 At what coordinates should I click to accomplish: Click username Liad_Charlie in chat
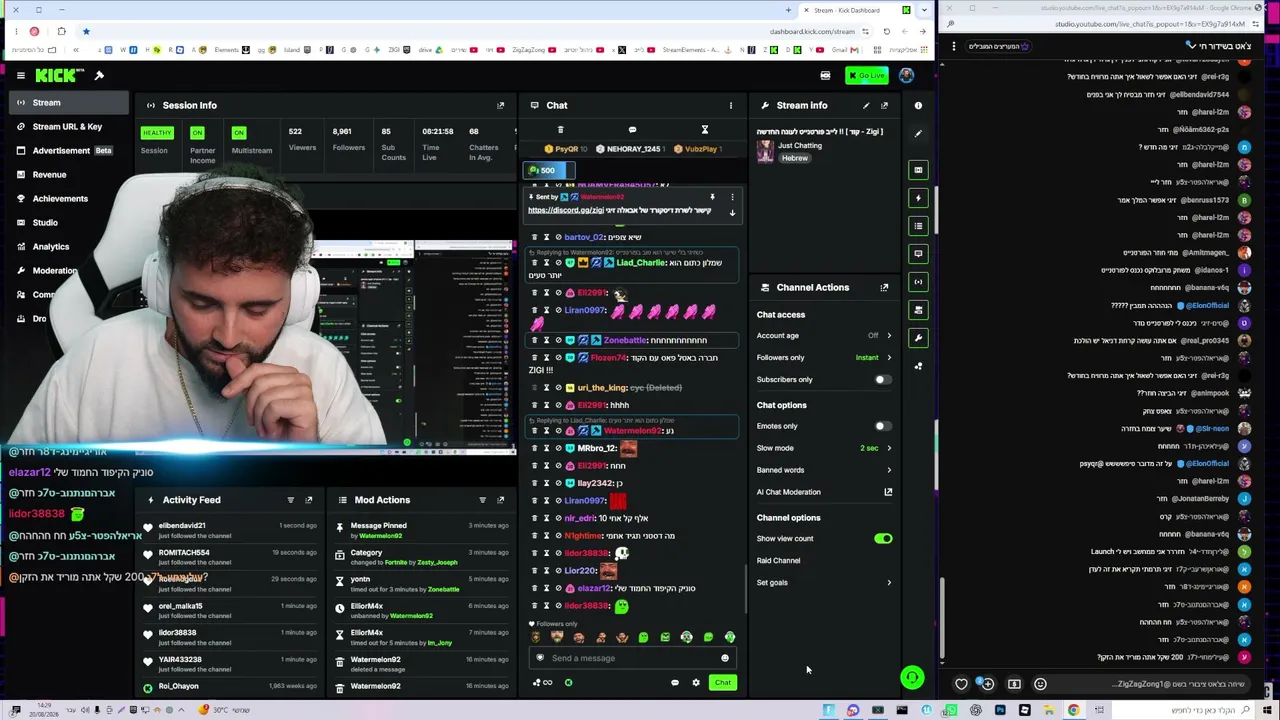point(640,263)
